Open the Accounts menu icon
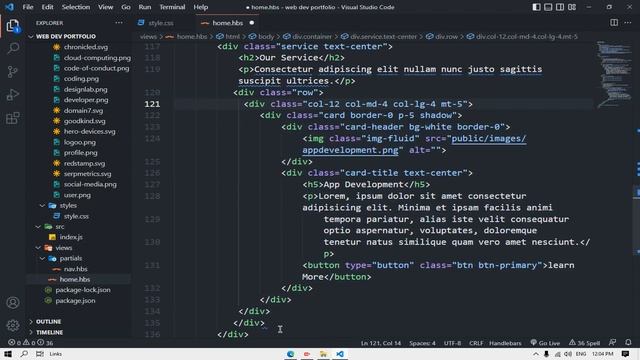 [13, 302]
